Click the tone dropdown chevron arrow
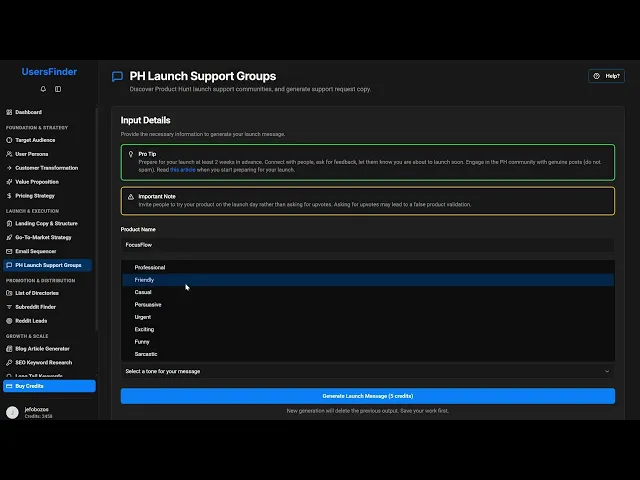Image resolution: width=640 pixels, height=480 pixels. pyautogui.click(x=607, y=371)
